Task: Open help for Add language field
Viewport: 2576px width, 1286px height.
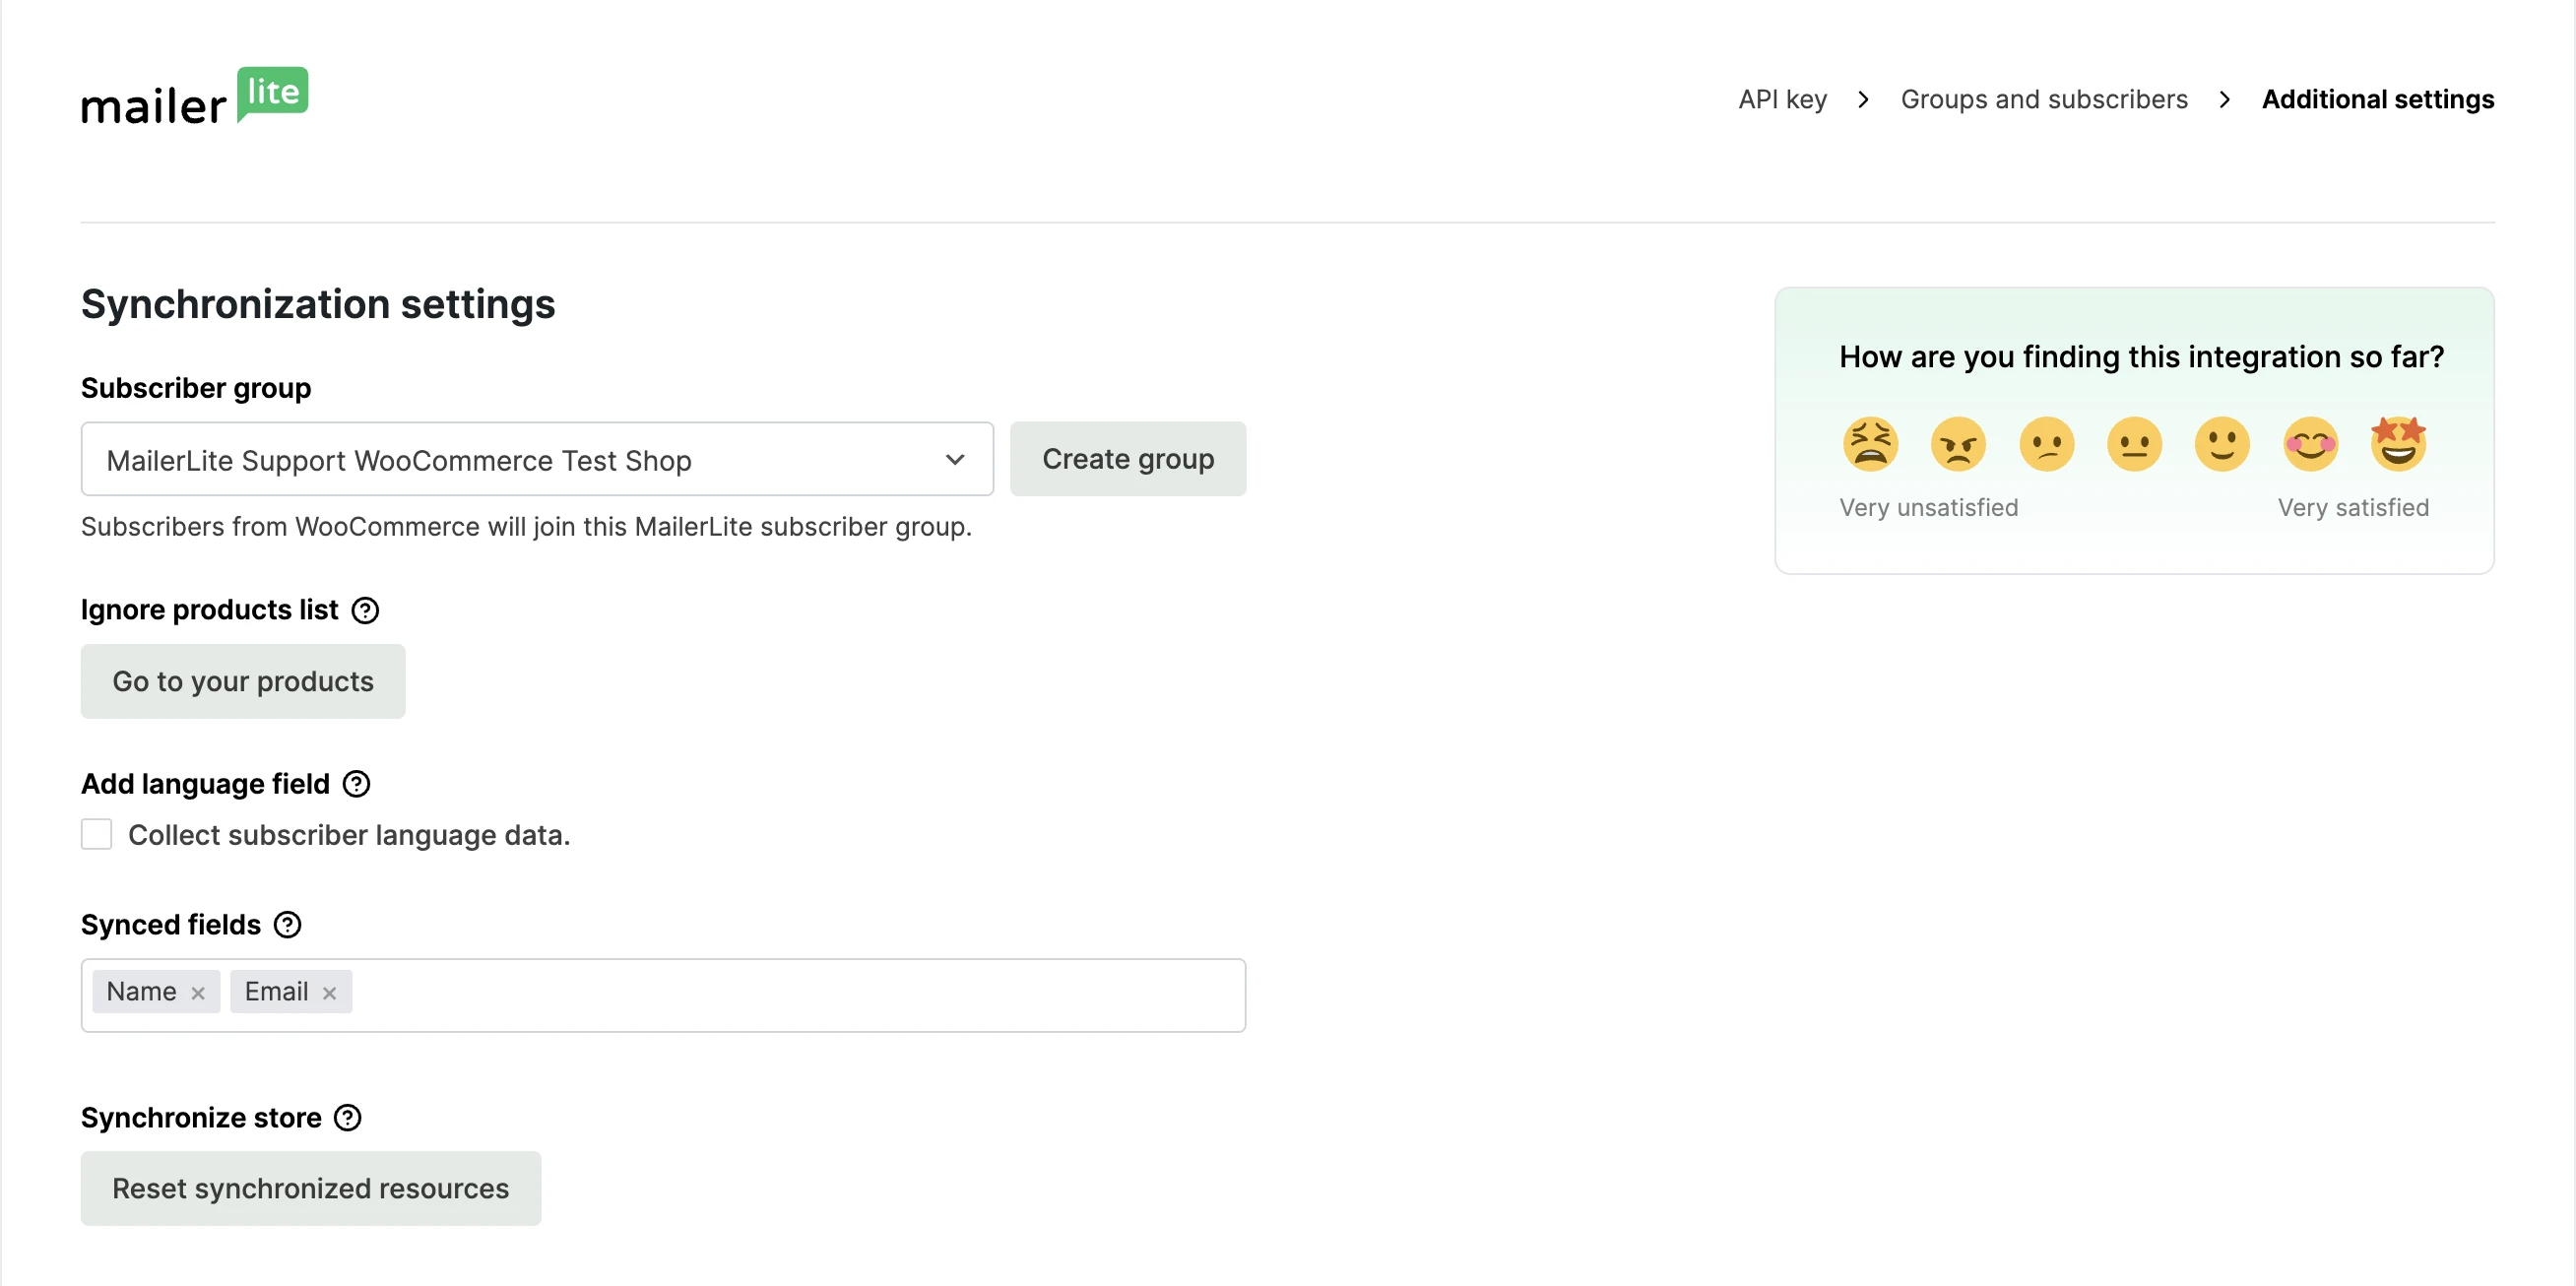Action: tap(356, 784)
